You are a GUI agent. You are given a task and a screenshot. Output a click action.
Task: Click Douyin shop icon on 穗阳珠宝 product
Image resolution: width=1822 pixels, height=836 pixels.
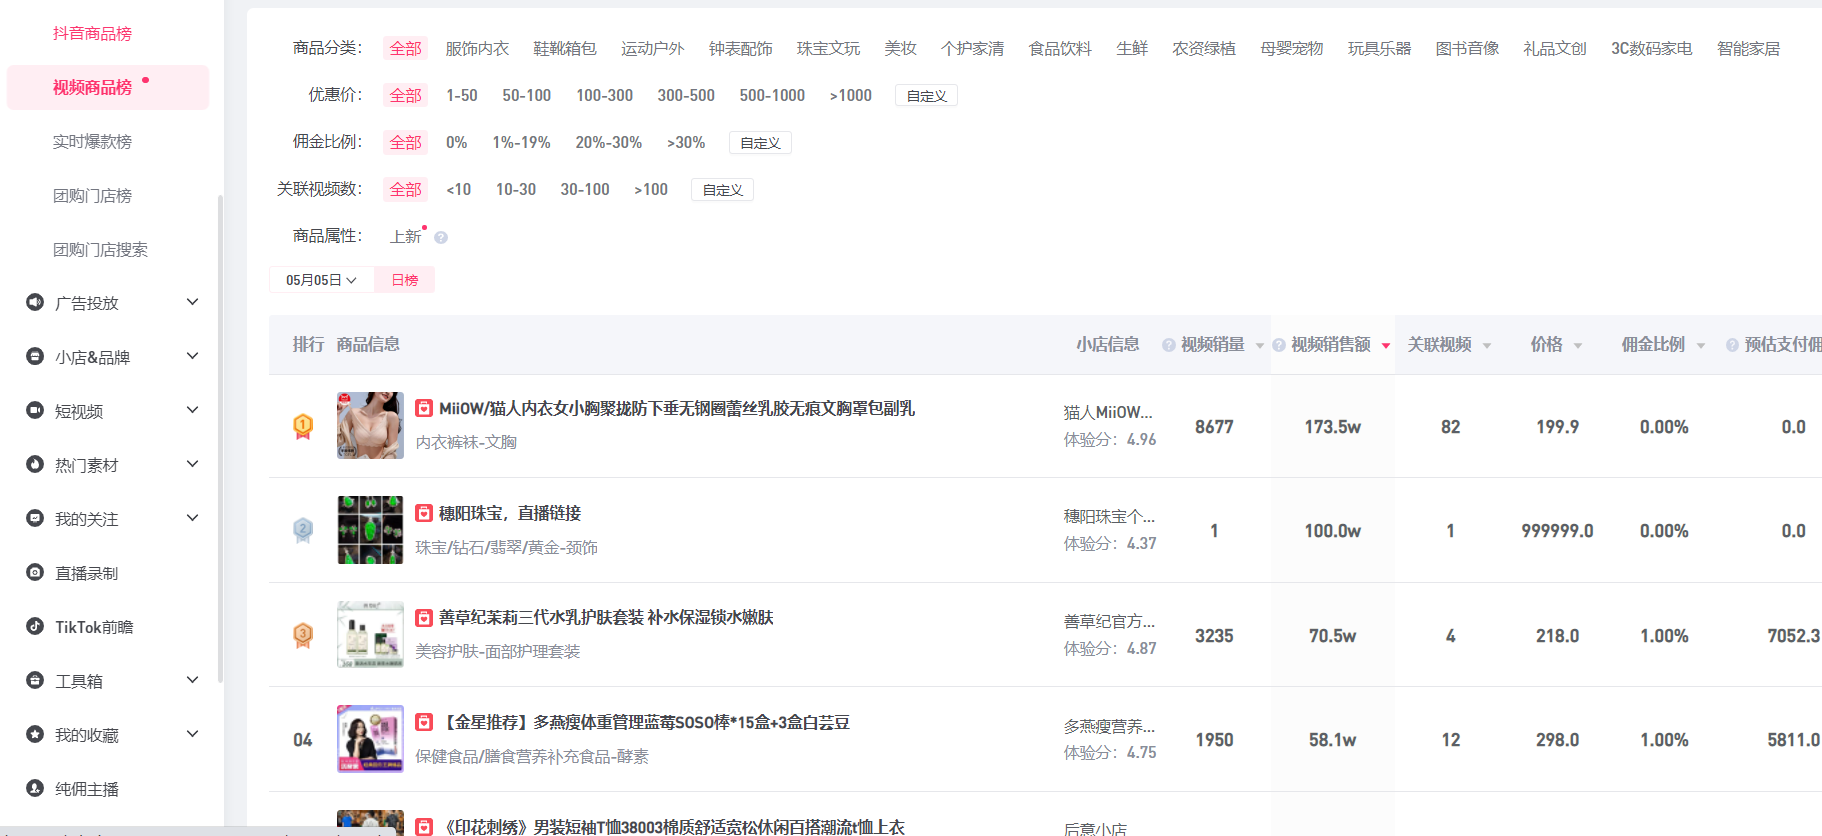pos(424,513)
